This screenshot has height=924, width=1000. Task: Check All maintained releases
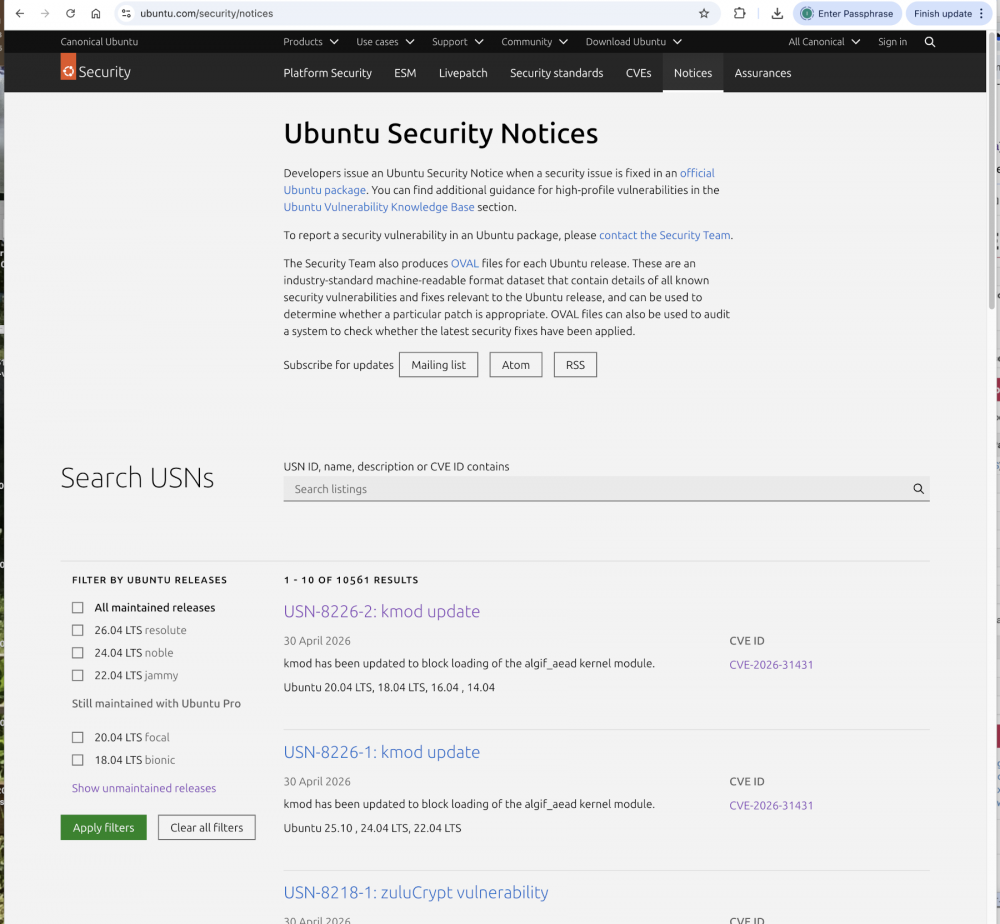click(x=78, y=608)
